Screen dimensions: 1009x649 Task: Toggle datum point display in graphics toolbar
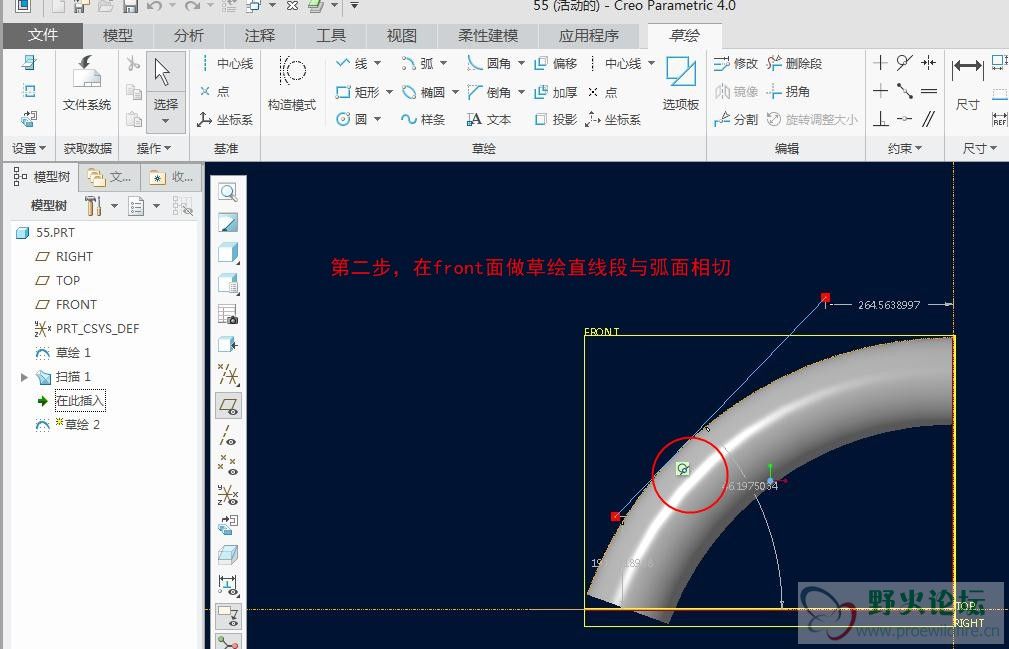coord(228,465)
